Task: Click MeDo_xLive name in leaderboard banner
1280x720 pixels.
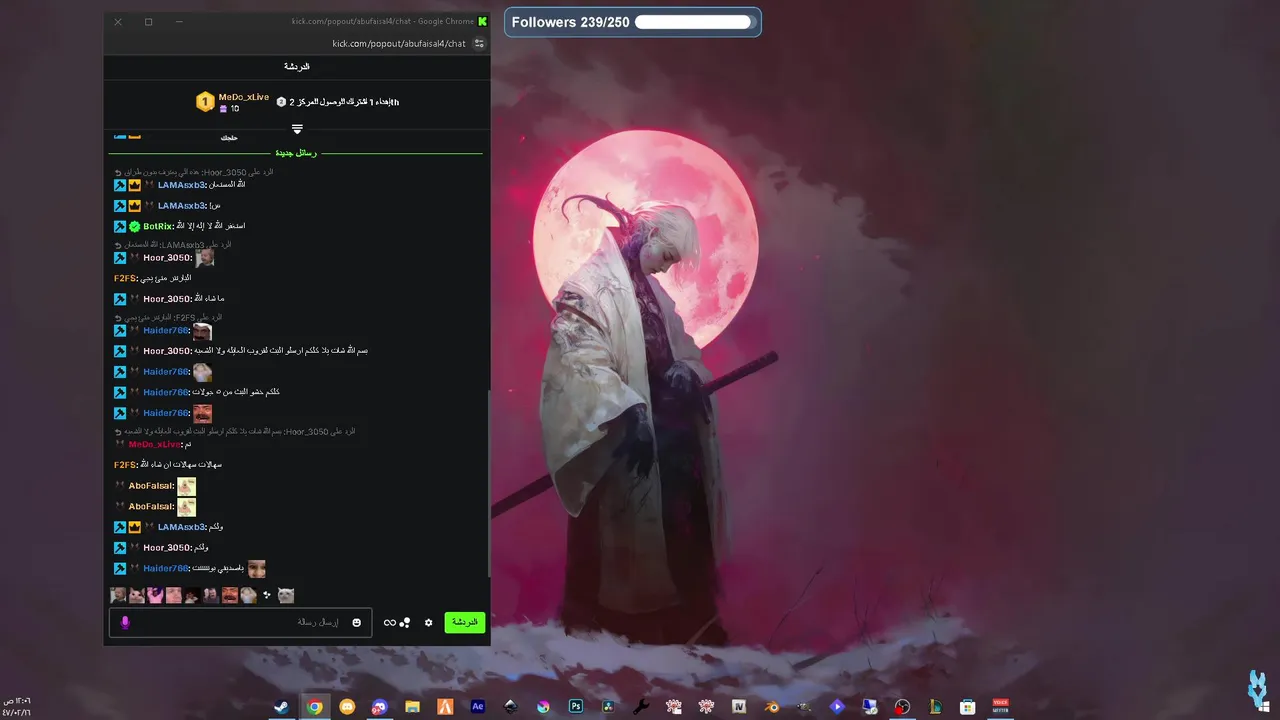Action: (244, 97)
